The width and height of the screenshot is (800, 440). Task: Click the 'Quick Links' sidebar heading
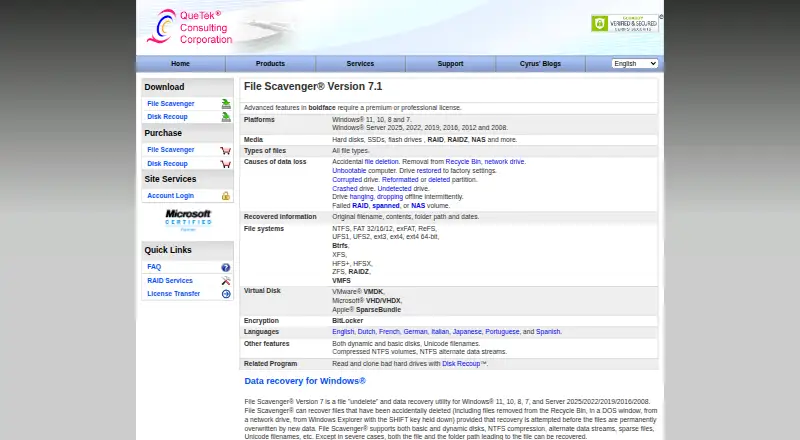coord(168,250)
